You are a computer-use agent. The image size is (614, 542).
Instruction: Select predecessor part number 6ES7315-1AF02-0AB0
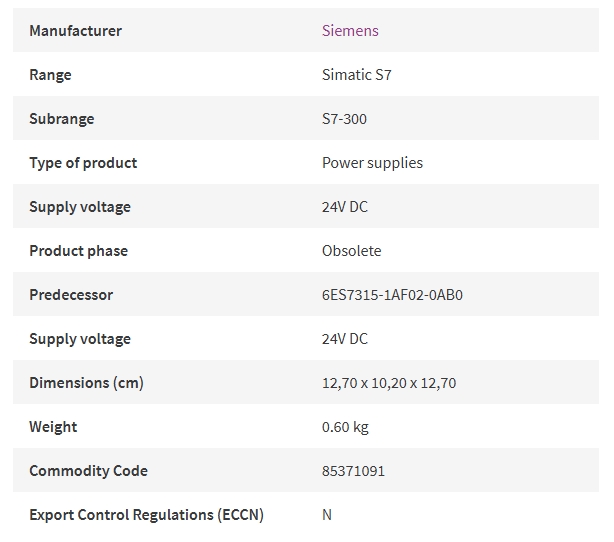[392, 294]
